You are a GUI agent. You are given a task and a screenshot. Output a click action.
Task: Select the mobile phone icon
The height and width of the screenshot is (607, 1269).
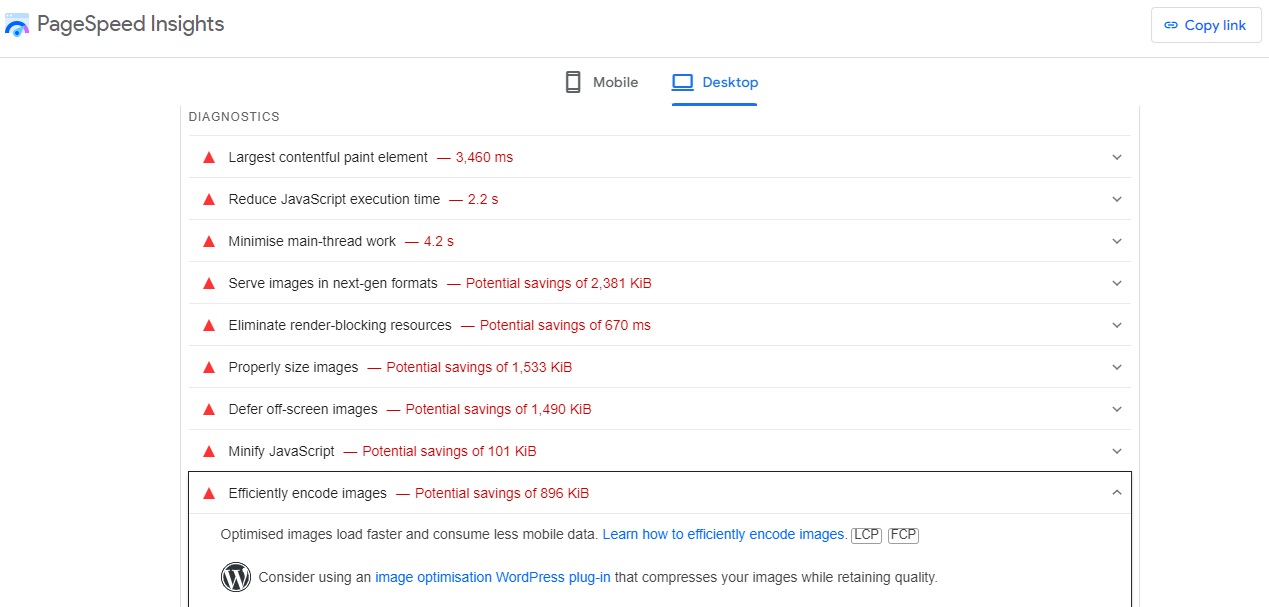coord(572,81)
